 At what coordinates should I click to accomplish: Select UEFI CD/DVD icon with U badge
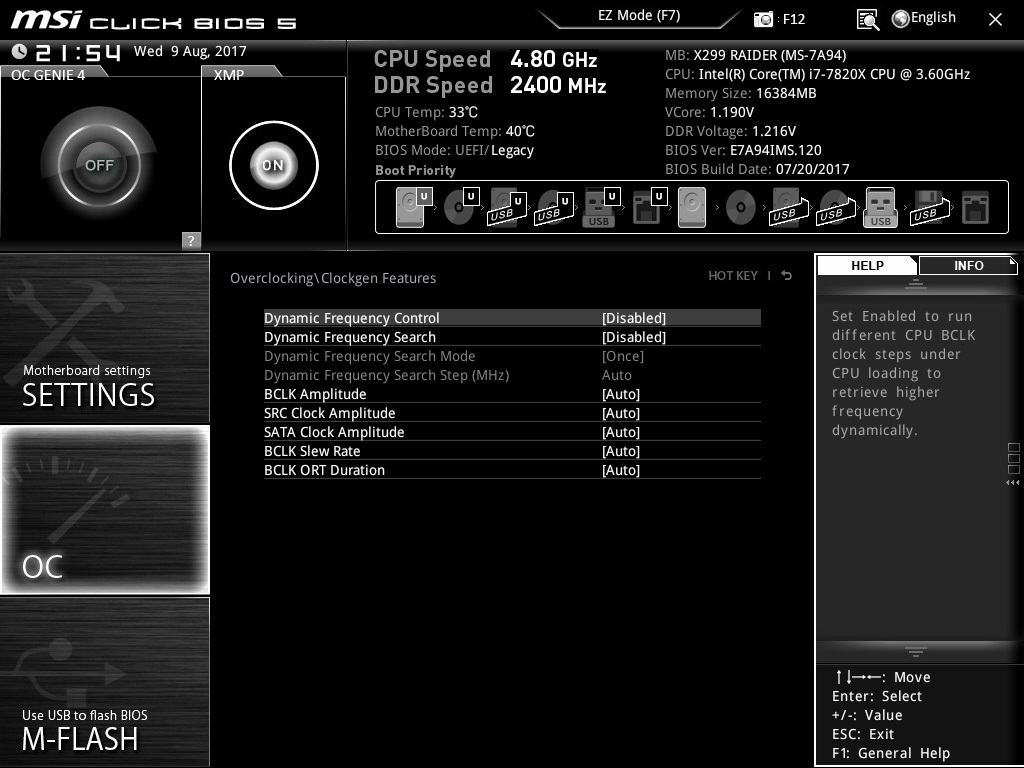click(x=461, y=207)
